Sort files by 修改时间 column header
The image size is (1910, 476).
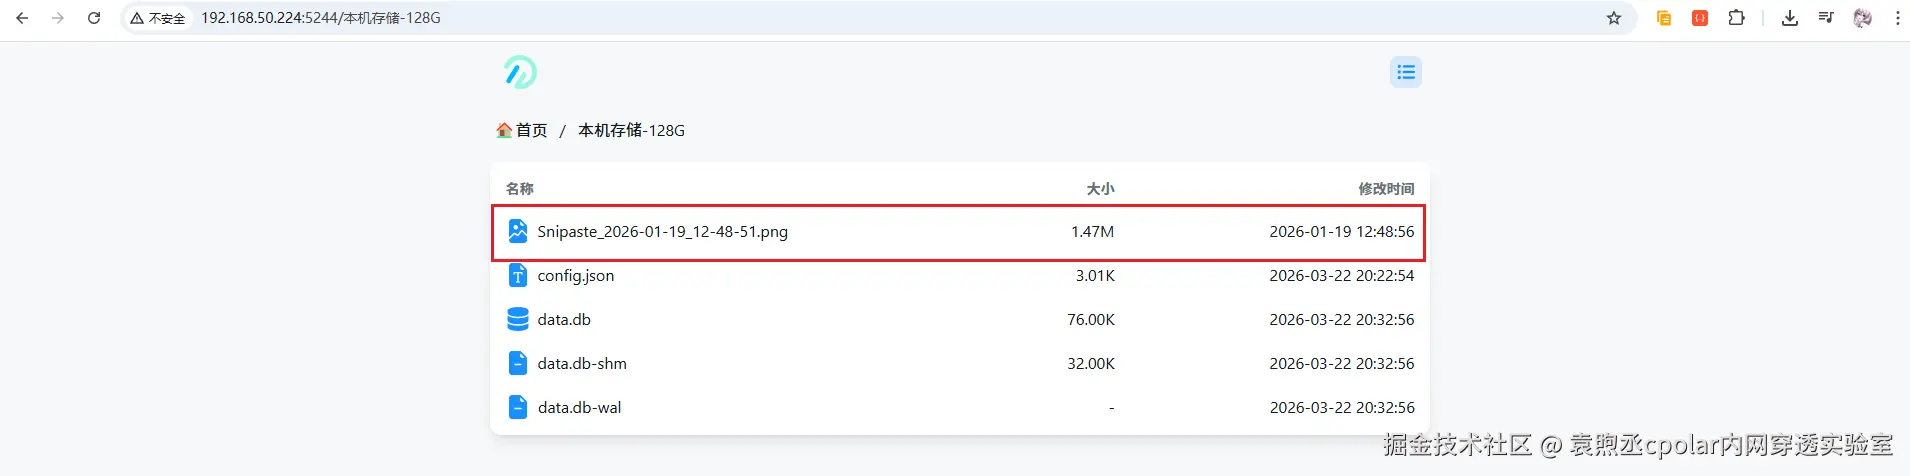[1386, 188]
